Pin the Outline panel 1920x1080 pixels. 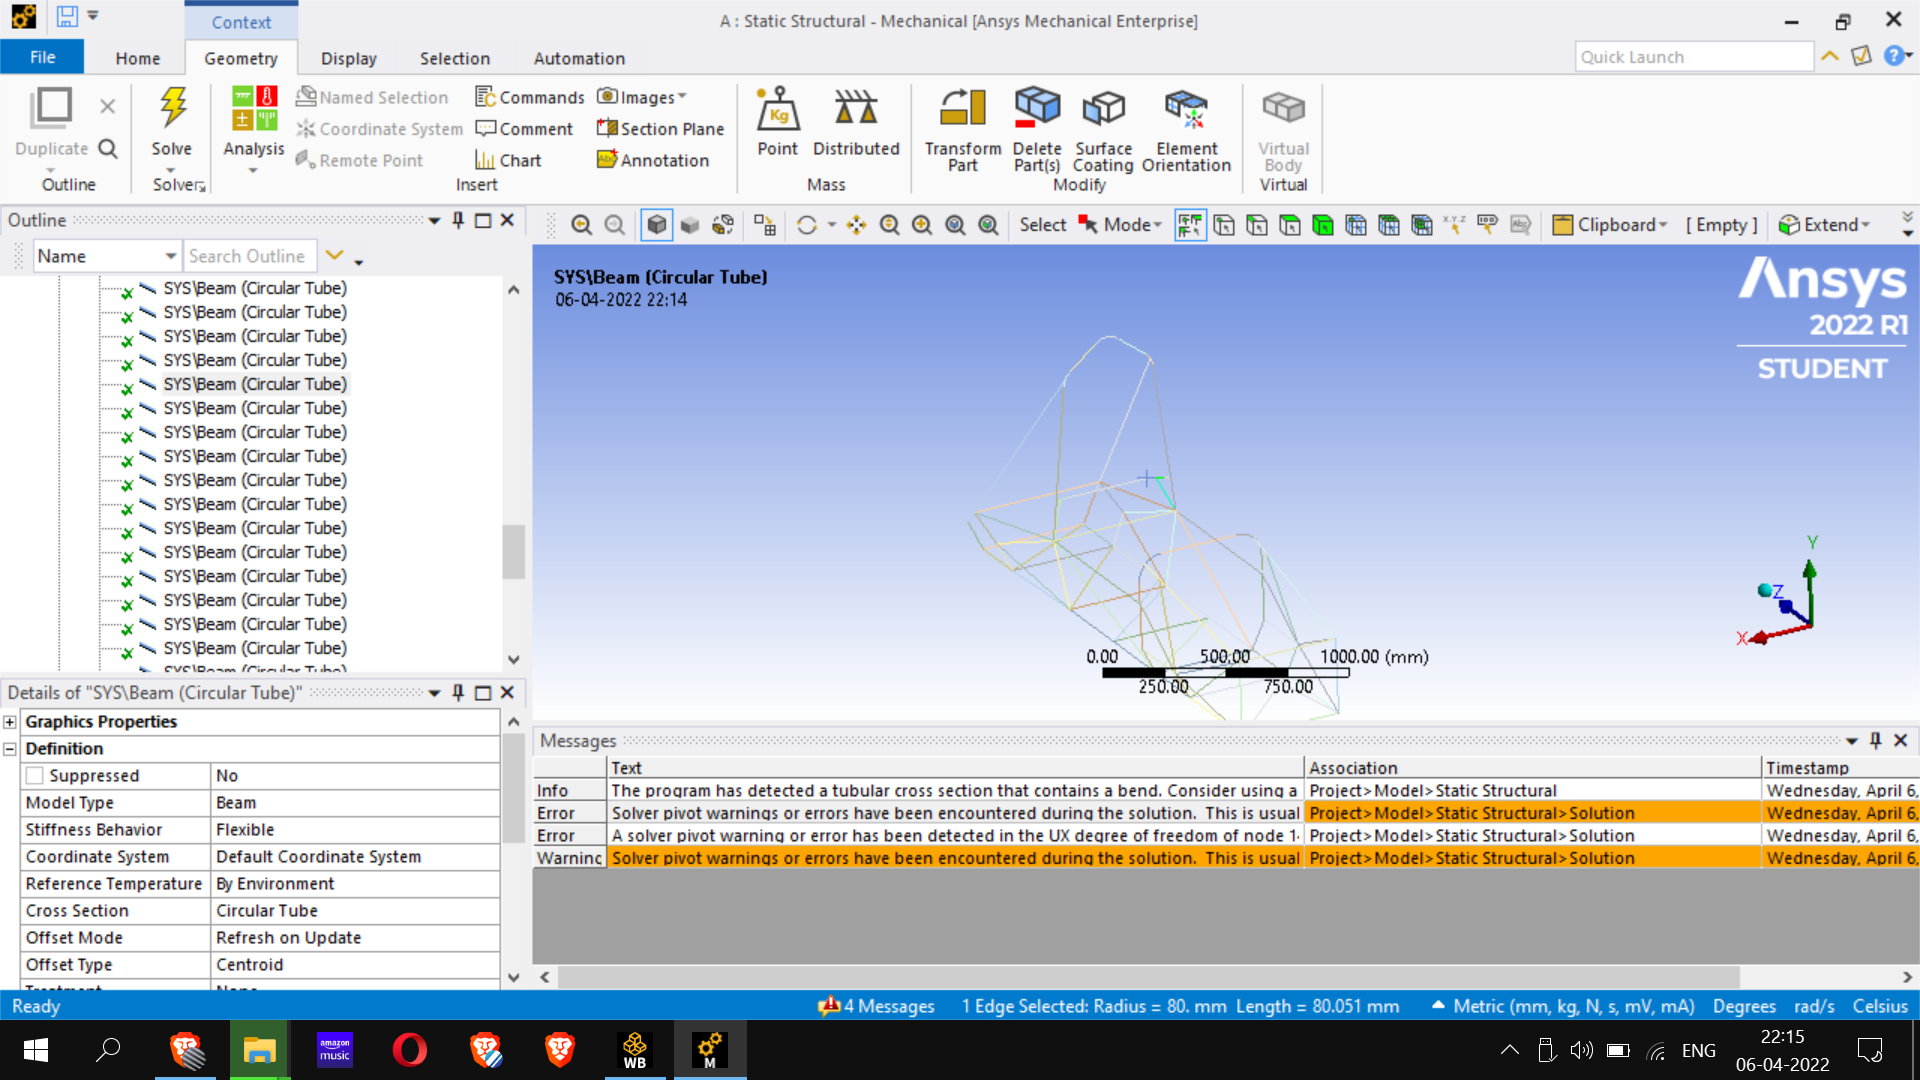458,220
